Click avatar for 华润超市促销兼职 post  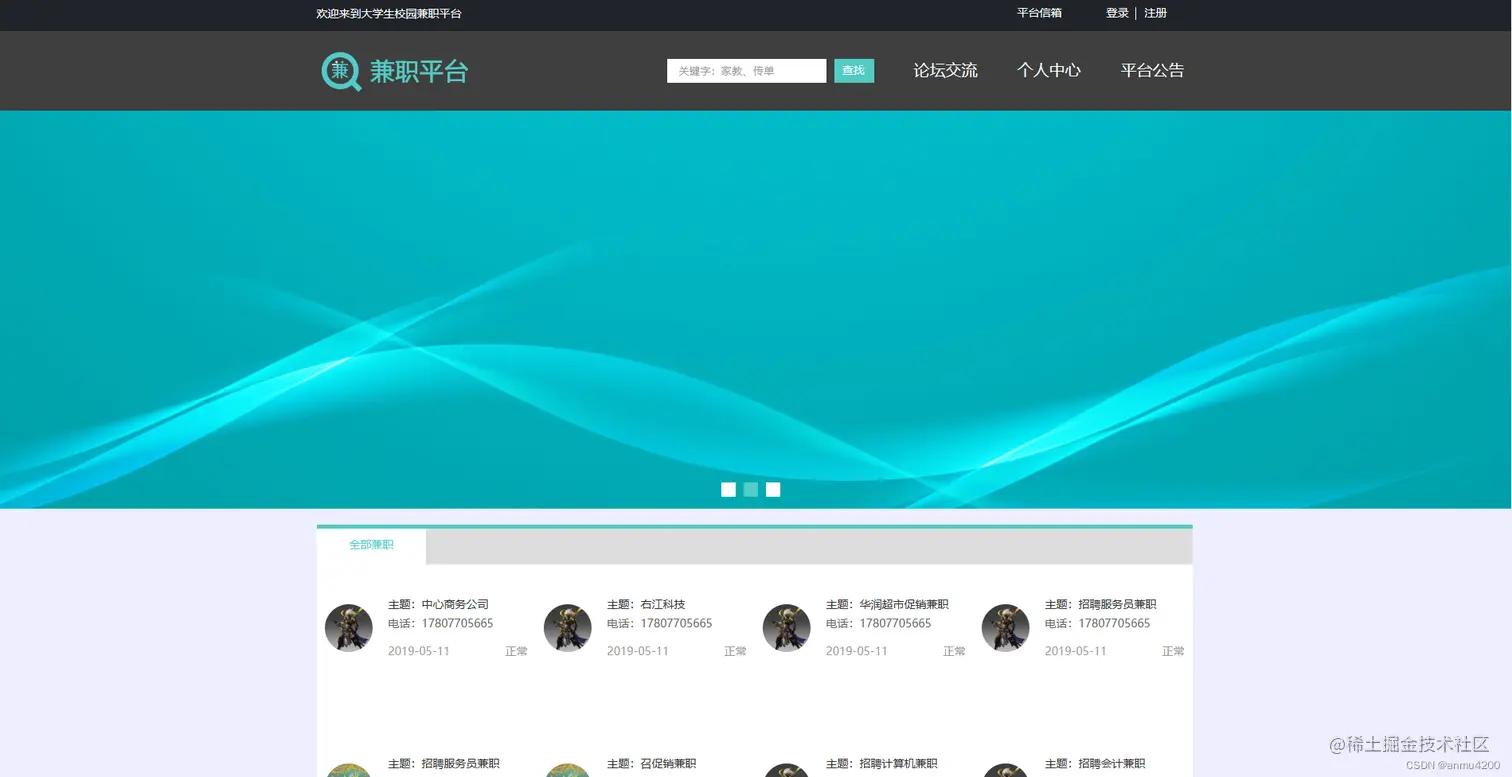tap(786, 627)
